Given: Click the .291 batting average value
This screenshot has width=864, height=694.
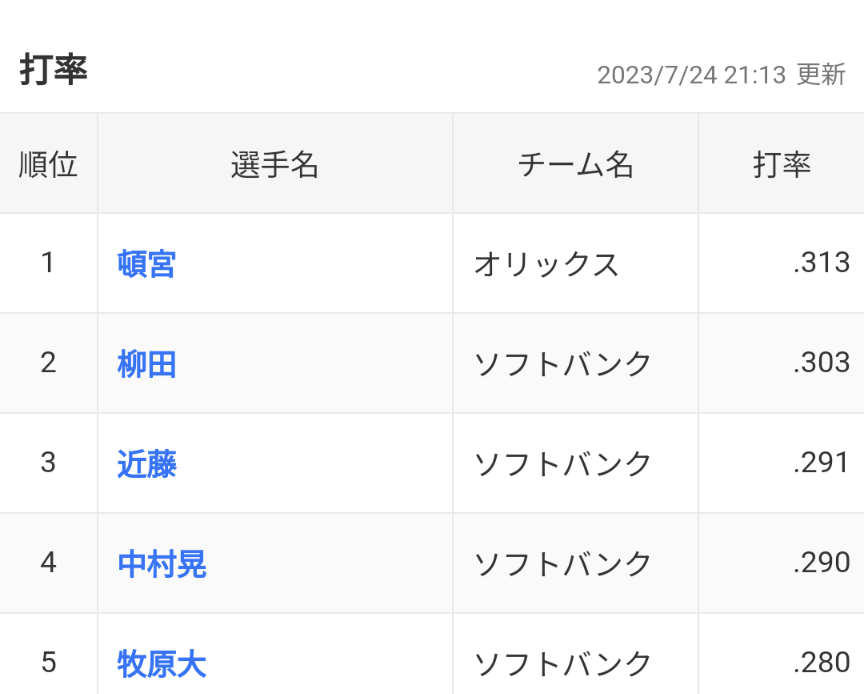Looking at the screenshot, I should [x=821, y=463].
